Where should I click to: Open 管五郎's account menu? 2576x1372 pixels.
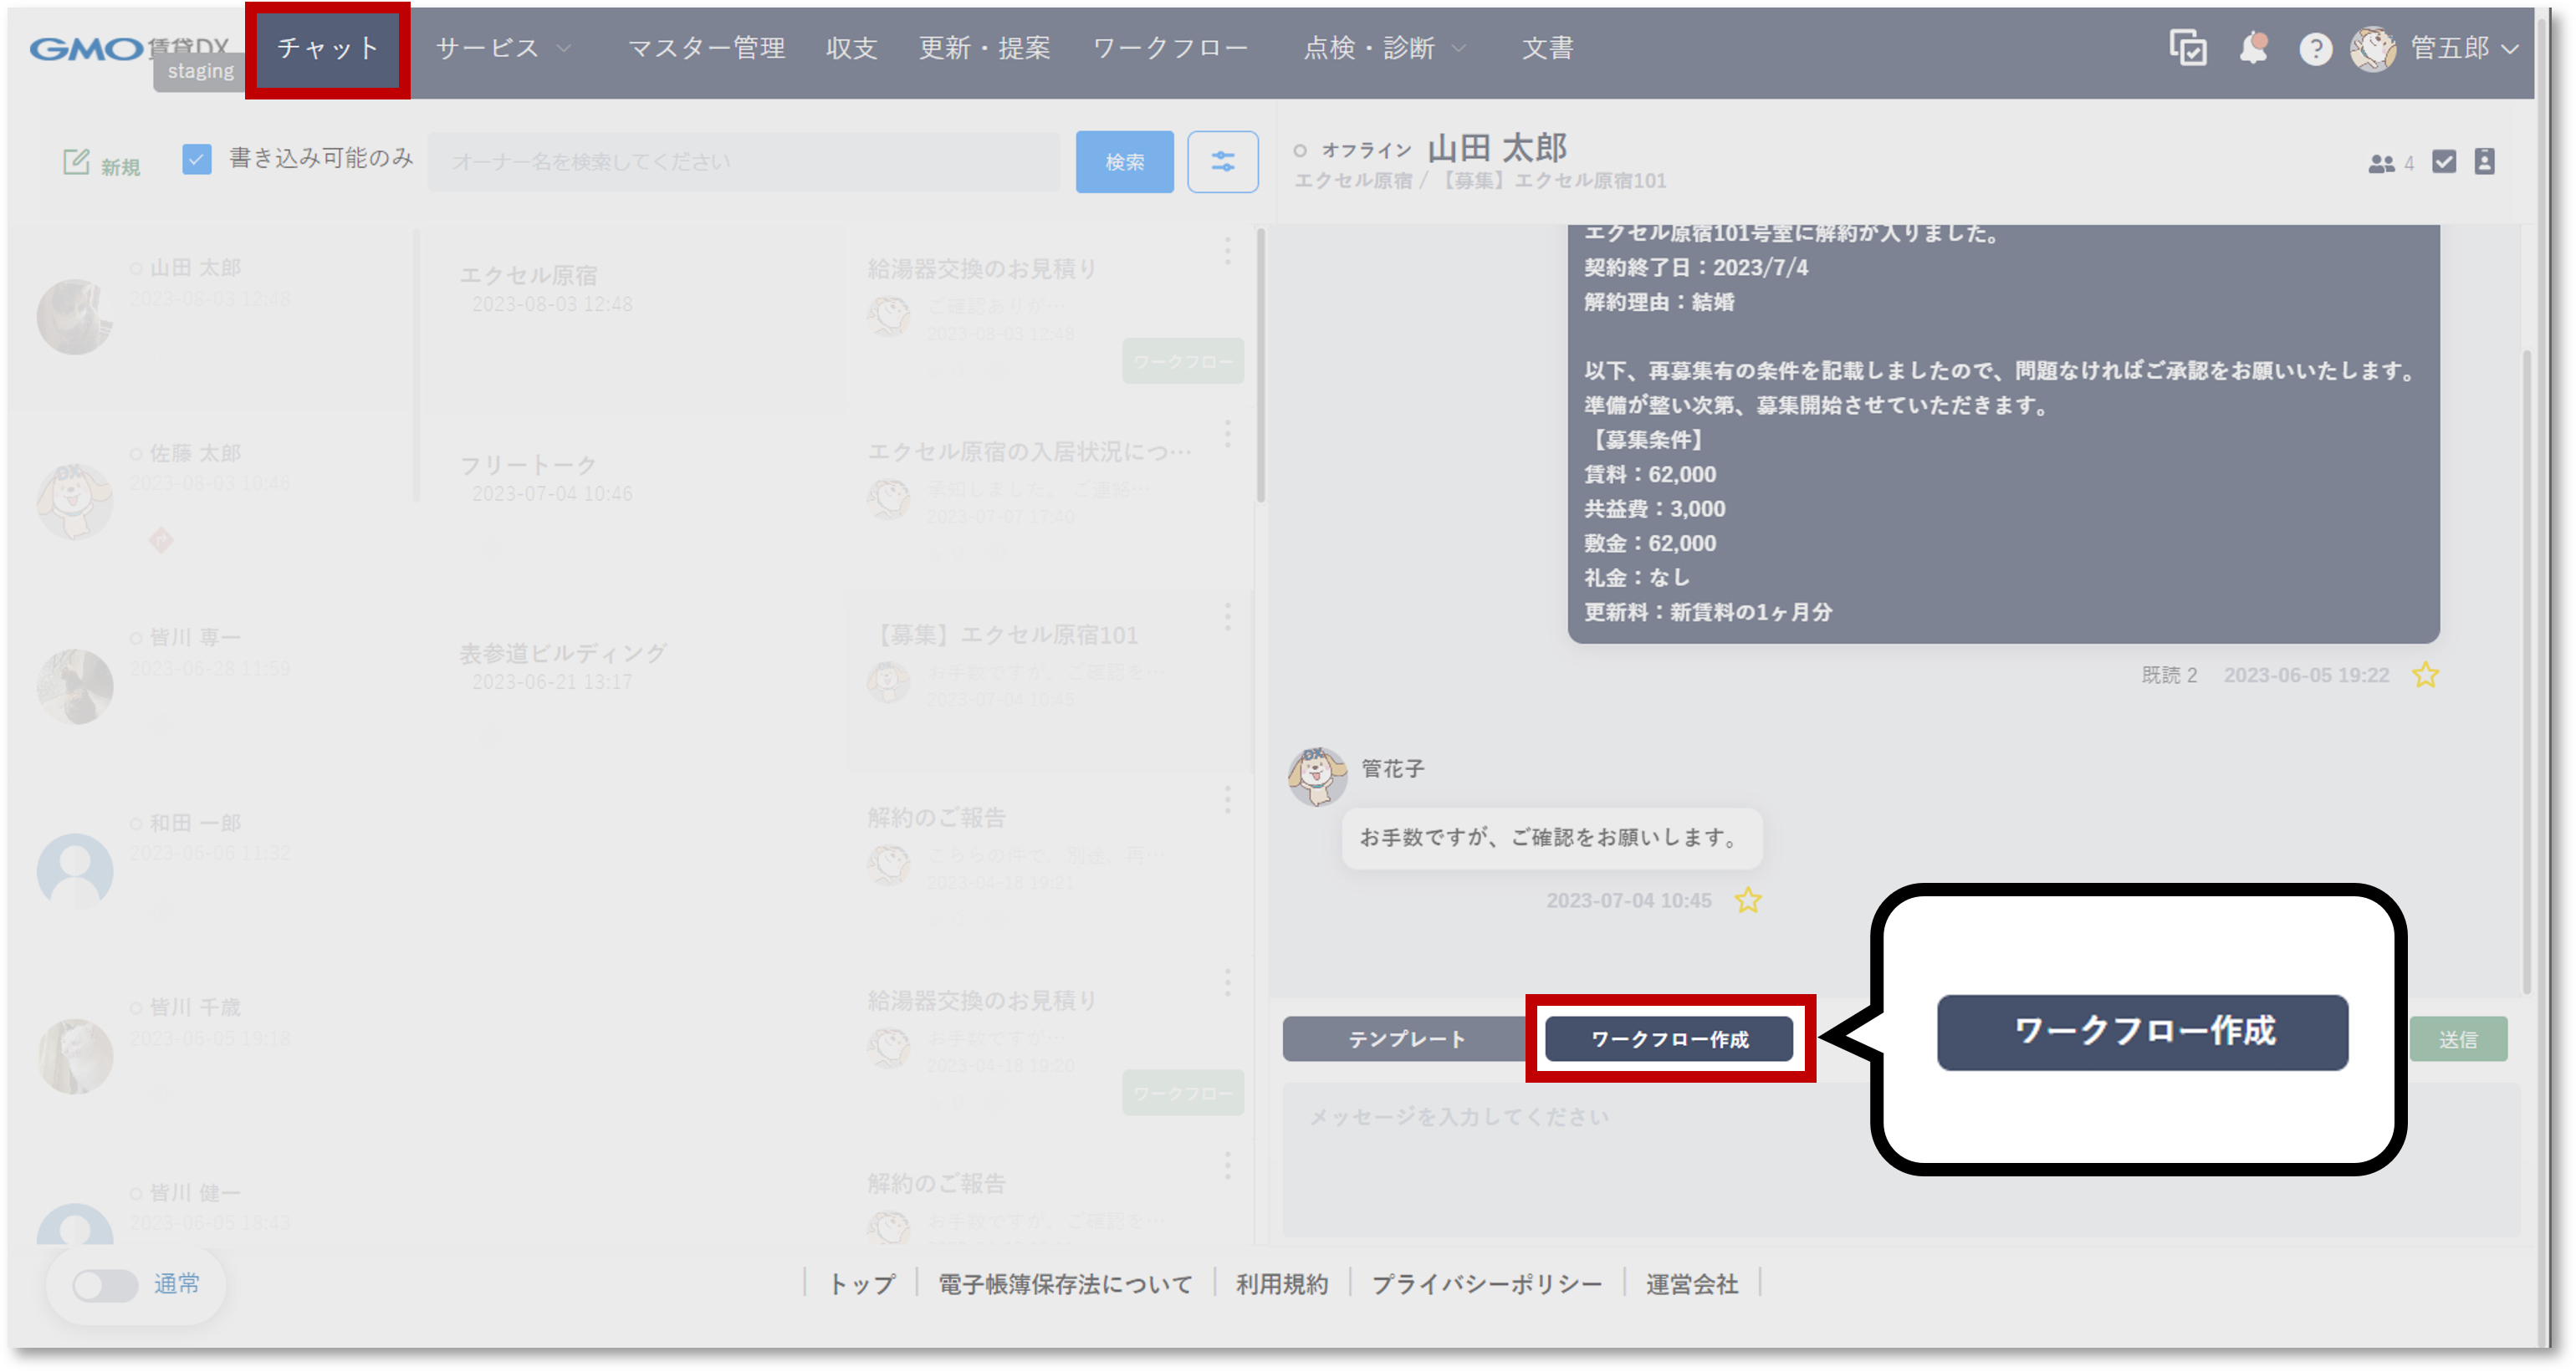[2450, 48]
